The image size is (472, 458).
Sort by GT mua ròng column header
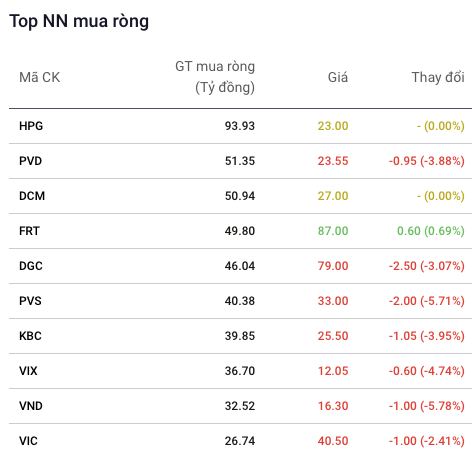(x=215, y=77)
